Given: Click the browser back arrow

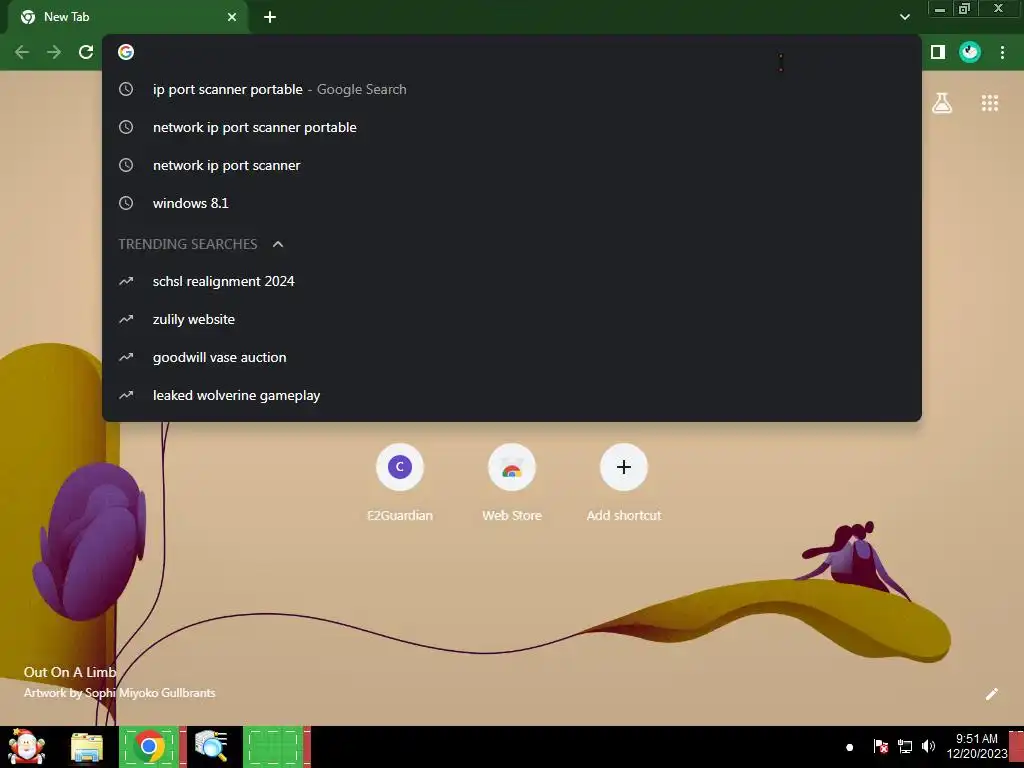Looking at the screenshot, I should (x=22, y=52).
